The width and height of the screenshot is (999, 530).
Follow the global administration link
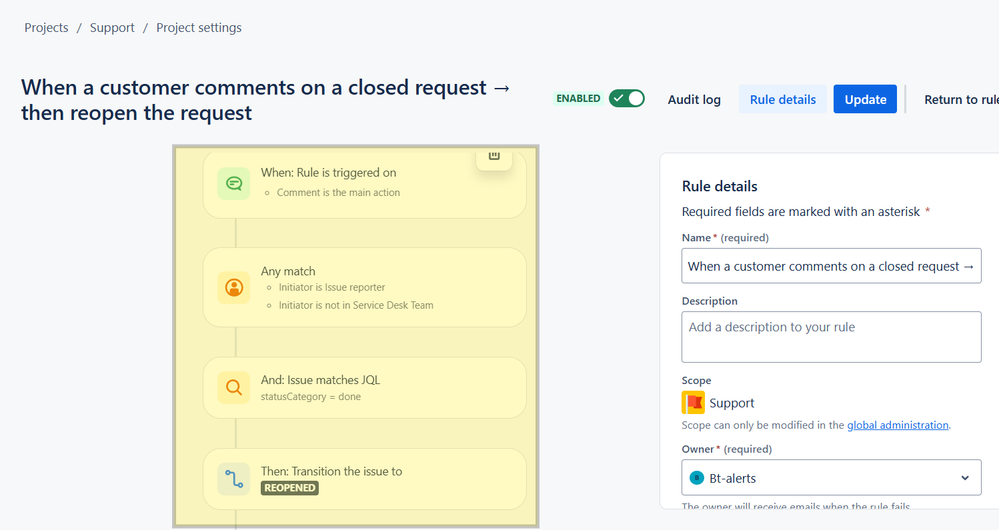click(898, 425)
